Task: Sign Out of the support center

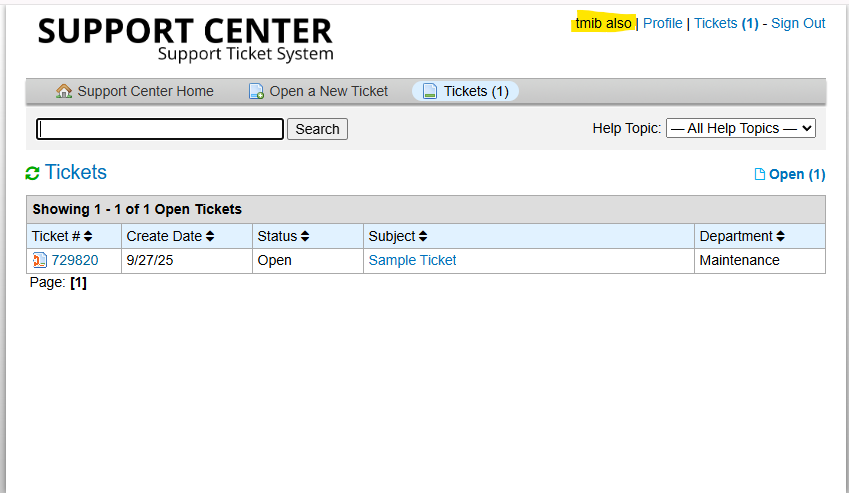Action: (x=798, y=23)
